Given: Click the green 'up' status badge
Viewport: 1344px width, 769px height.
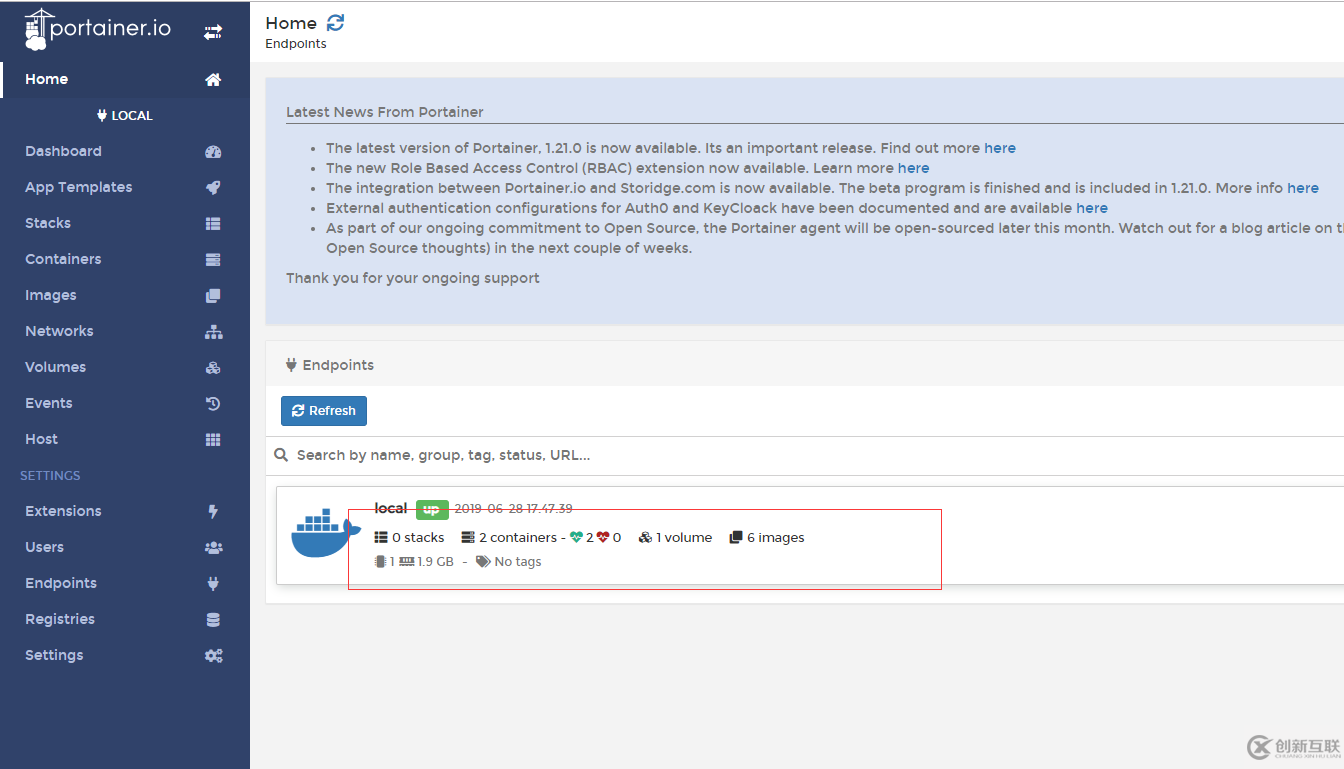Looking at the screenshot, I should coord(432,509).
